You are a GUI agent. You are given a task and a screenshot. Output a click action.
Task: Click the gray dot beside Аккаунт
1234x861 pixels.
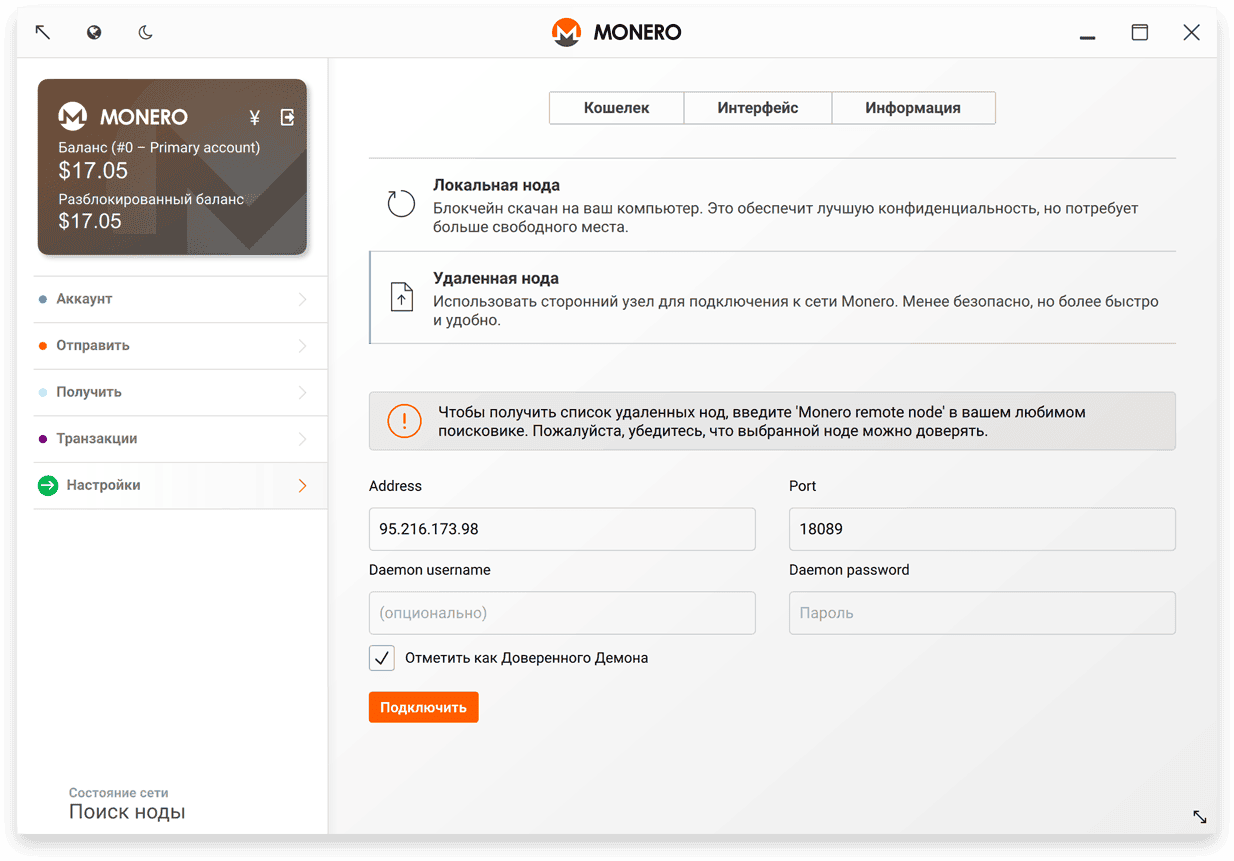[42, 299]
